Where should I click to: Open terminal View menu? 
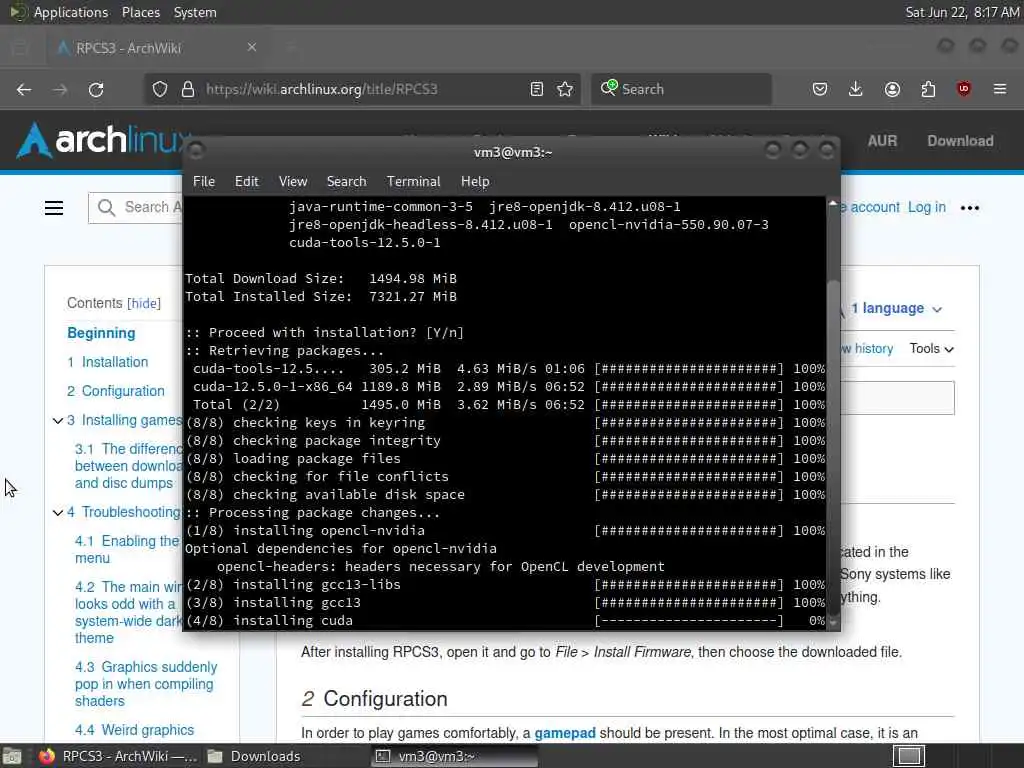(x=293, y=182)
